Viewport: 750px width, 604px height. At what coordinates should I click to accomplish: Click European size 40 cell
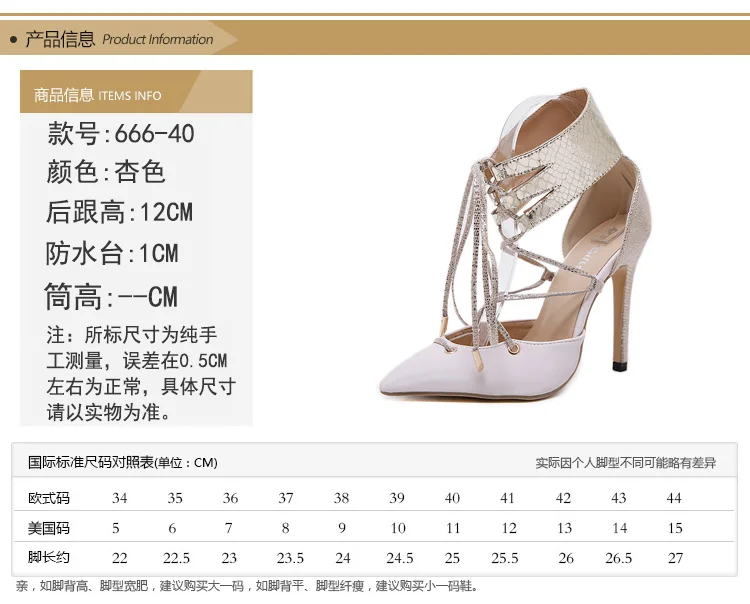tap(452, 498)
